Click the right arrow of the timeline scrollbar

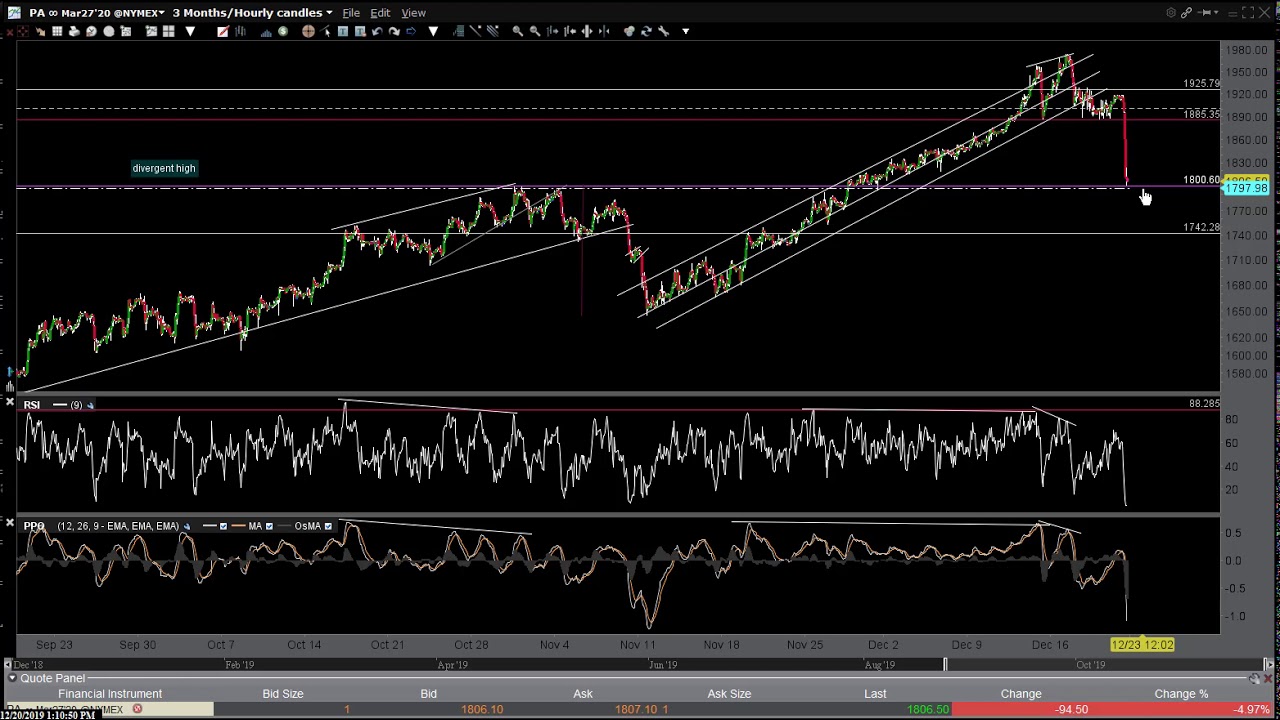tap(1270, 664)
